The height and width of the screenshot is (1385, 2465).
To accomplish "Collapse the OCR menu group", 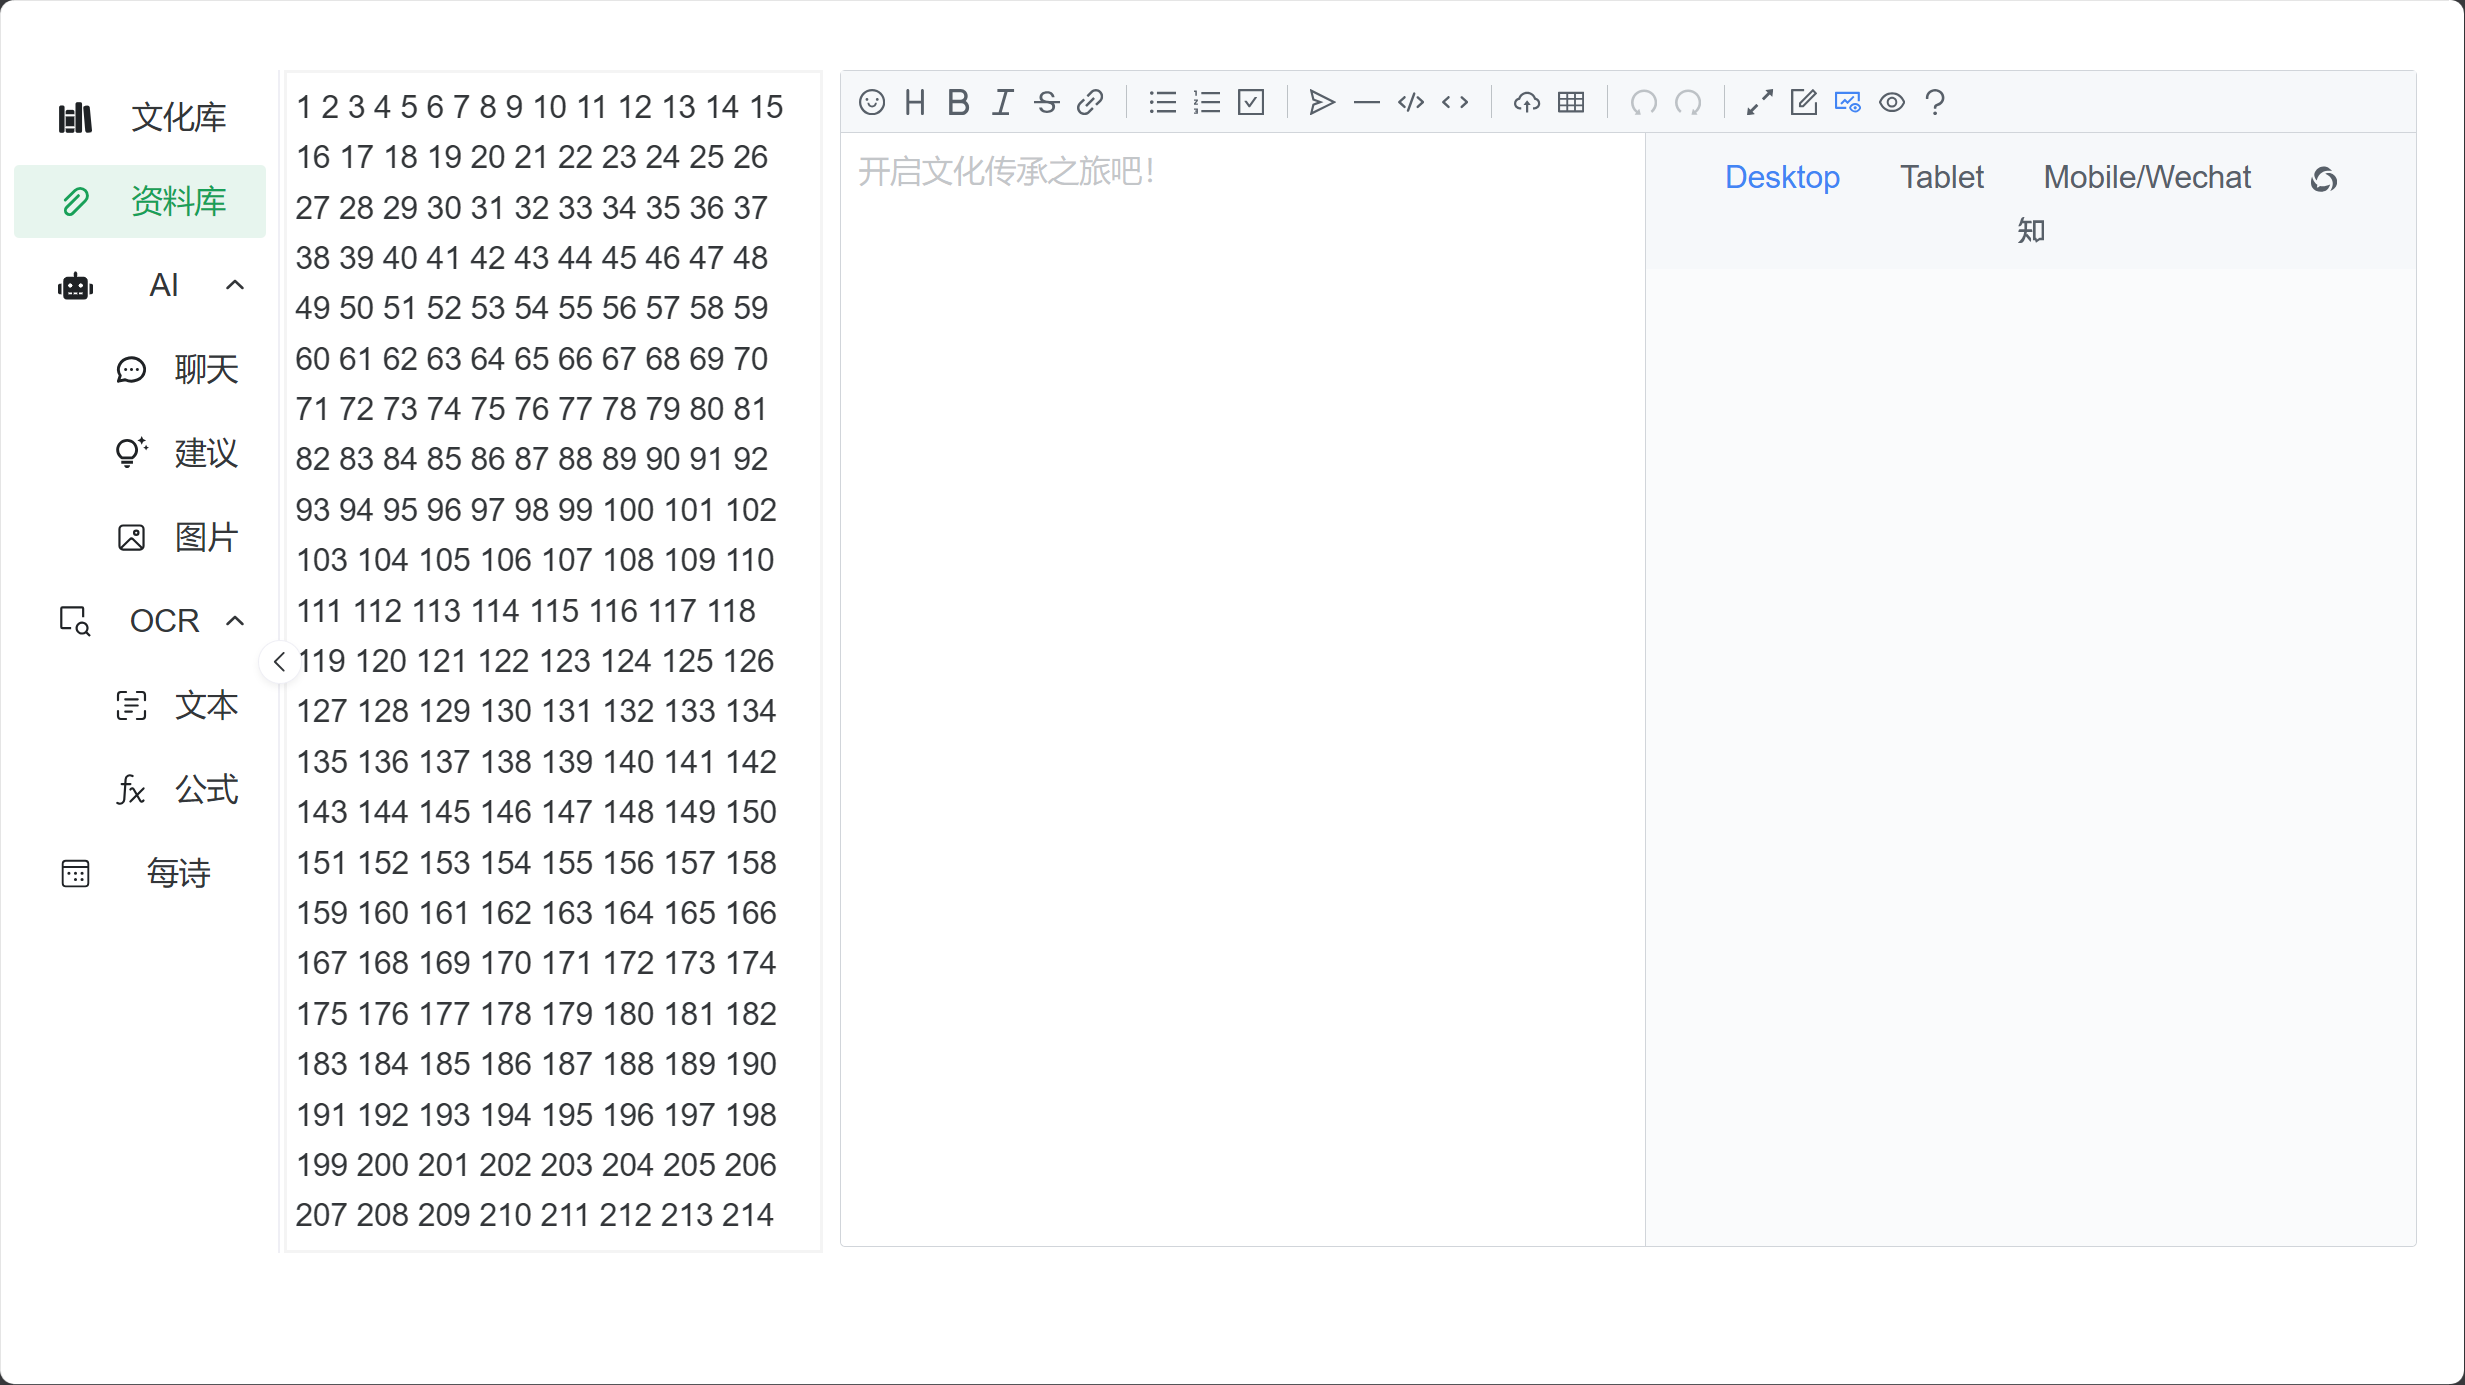I will pos(235,621).
